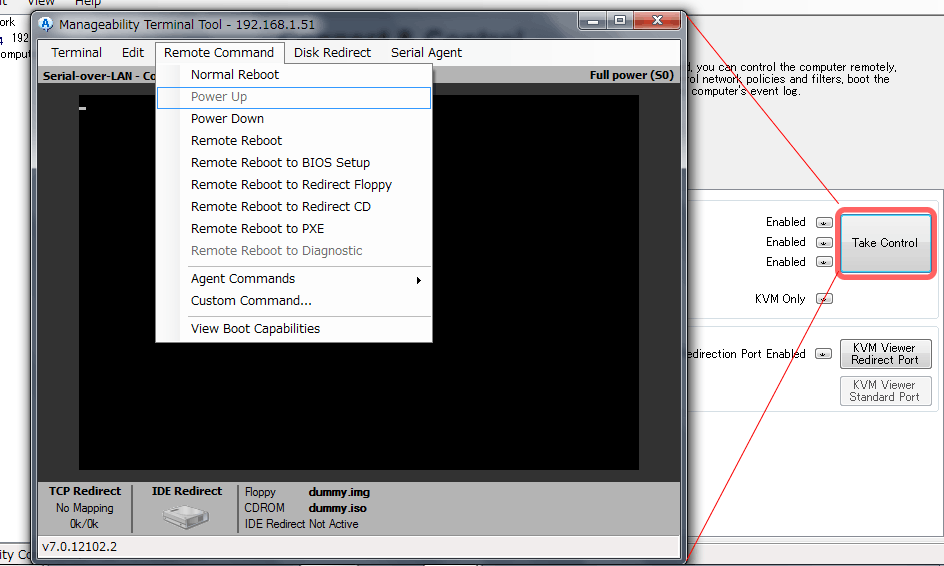Screen dimensions: 944x566
Task: Minimize the Manageability Terminal Tool window
Action: click(593, 21)
